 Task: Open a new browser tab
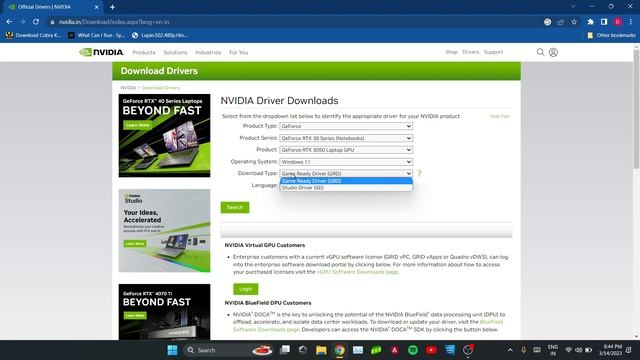click(112, 7)
